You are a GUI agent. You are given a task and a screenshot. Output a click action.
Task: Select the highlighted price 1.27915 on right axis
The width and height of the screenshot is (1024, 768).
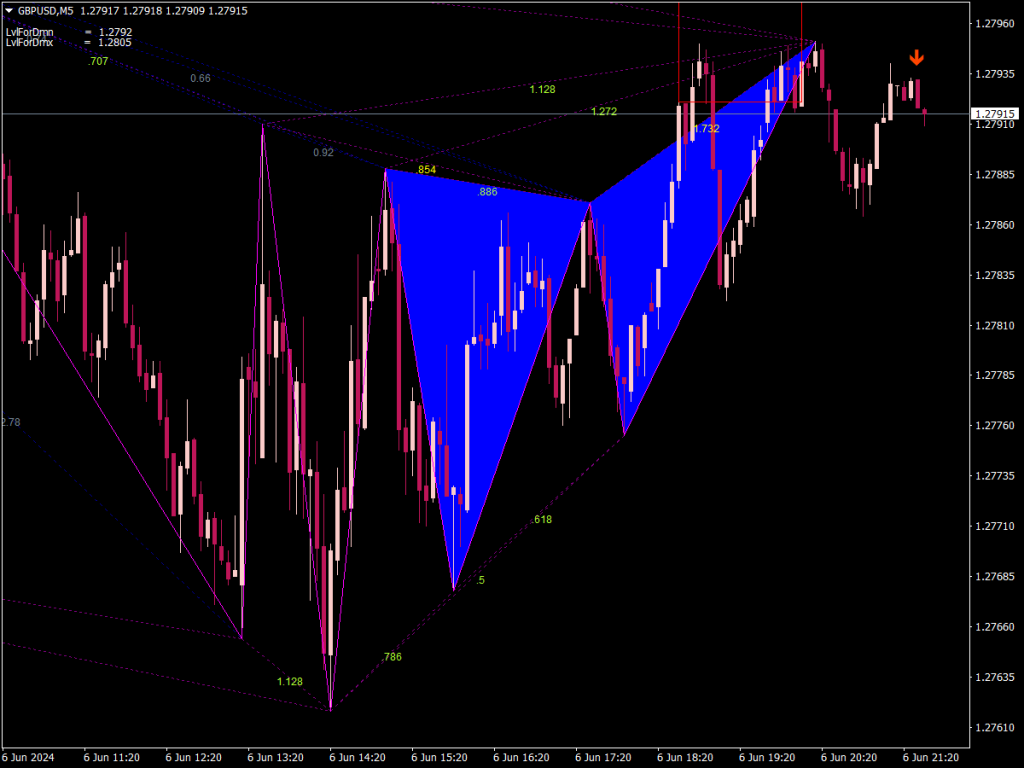click(x=997, y=115)
